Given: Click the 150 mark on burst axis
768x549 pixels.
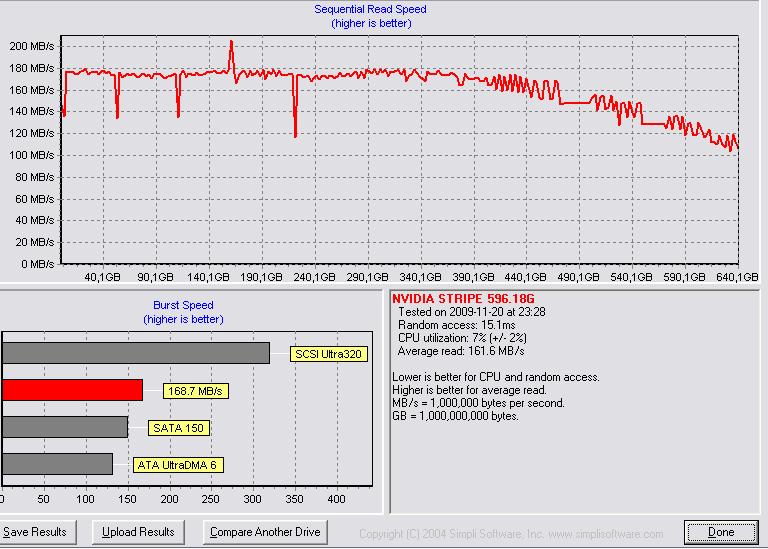Looking at the screenshot, I should [127, 499].
